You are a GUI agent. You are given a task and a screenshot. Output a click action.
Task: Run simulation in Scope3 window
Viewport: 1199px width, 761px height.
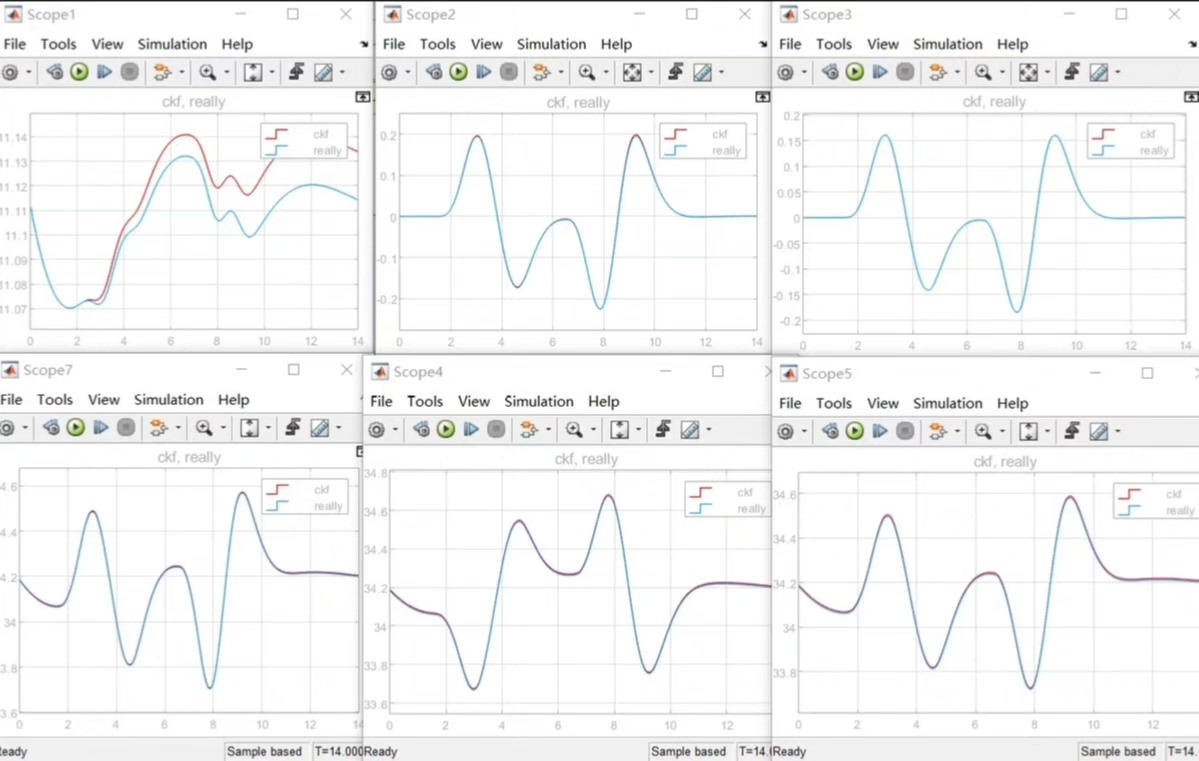tap(855, 72)
